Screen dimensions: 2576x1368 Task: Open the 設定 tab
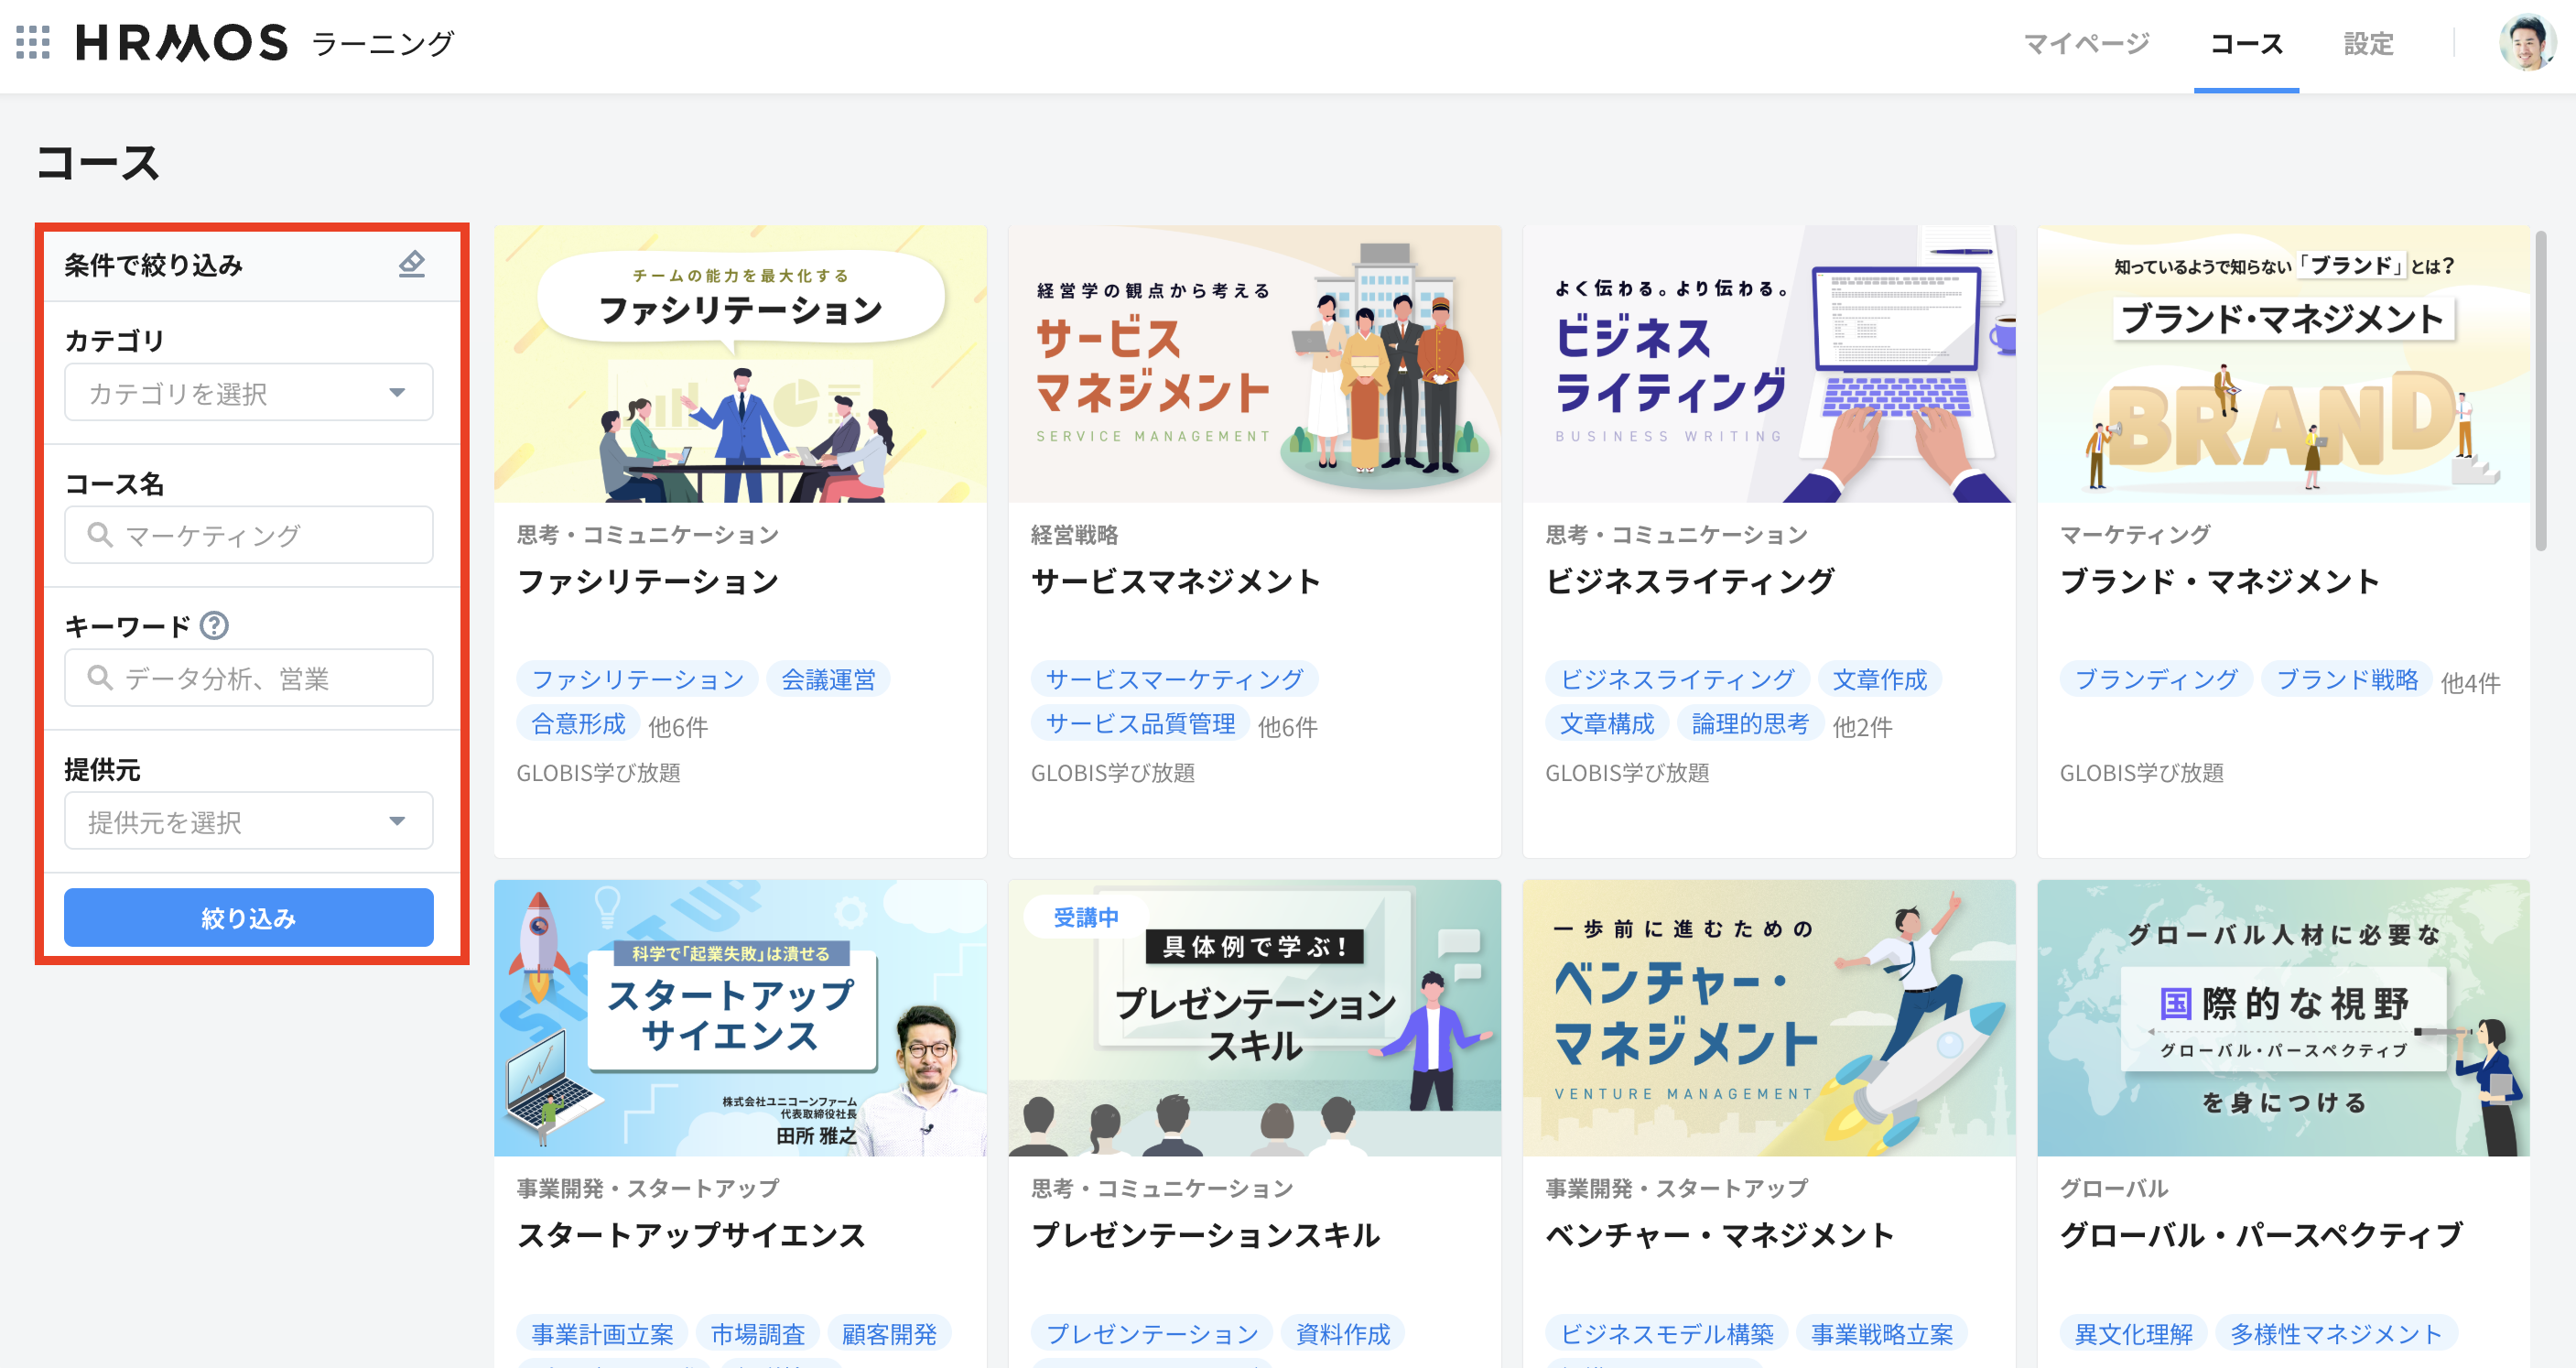point(2367,44)
